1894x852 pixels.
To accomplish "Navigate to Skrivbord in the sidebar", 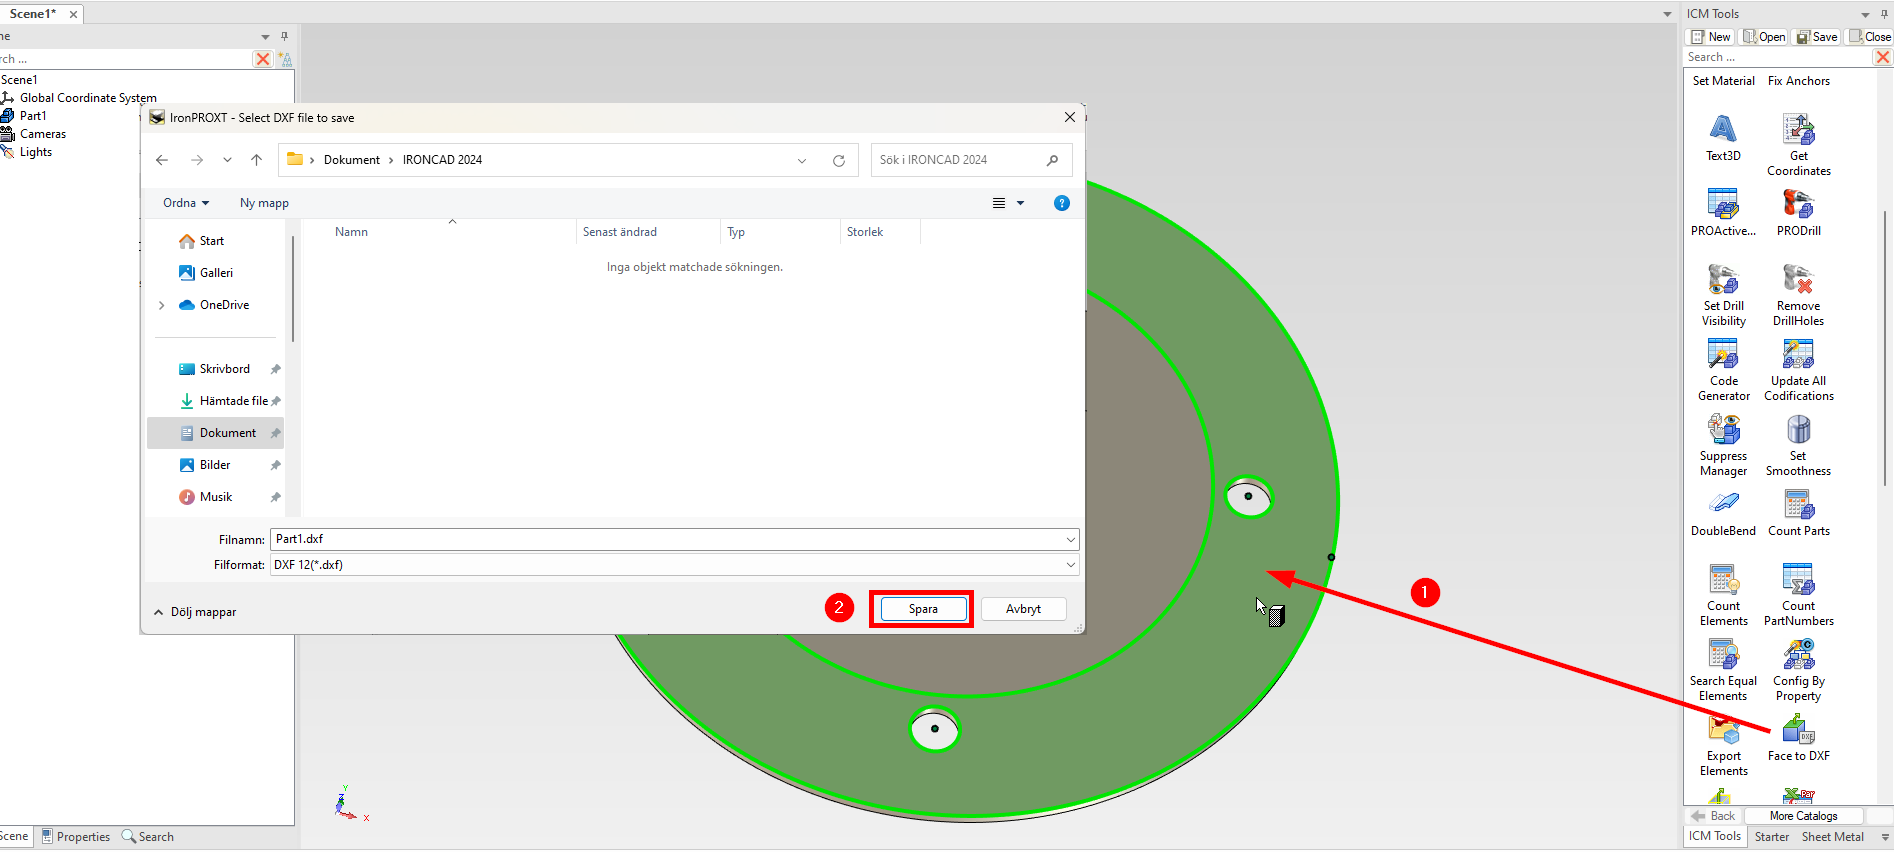I will 225,369.
